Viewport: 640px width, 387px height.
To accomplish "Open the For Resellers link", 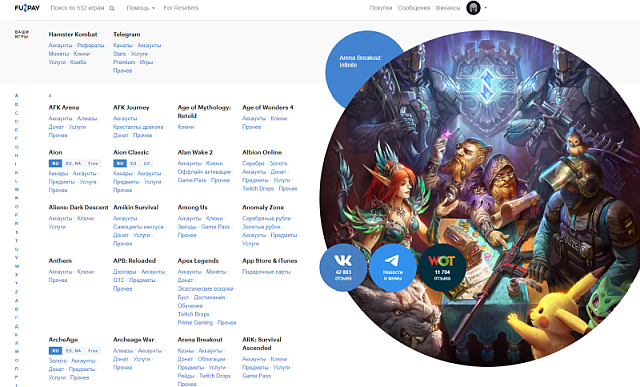I will click(x=181, y=8).
